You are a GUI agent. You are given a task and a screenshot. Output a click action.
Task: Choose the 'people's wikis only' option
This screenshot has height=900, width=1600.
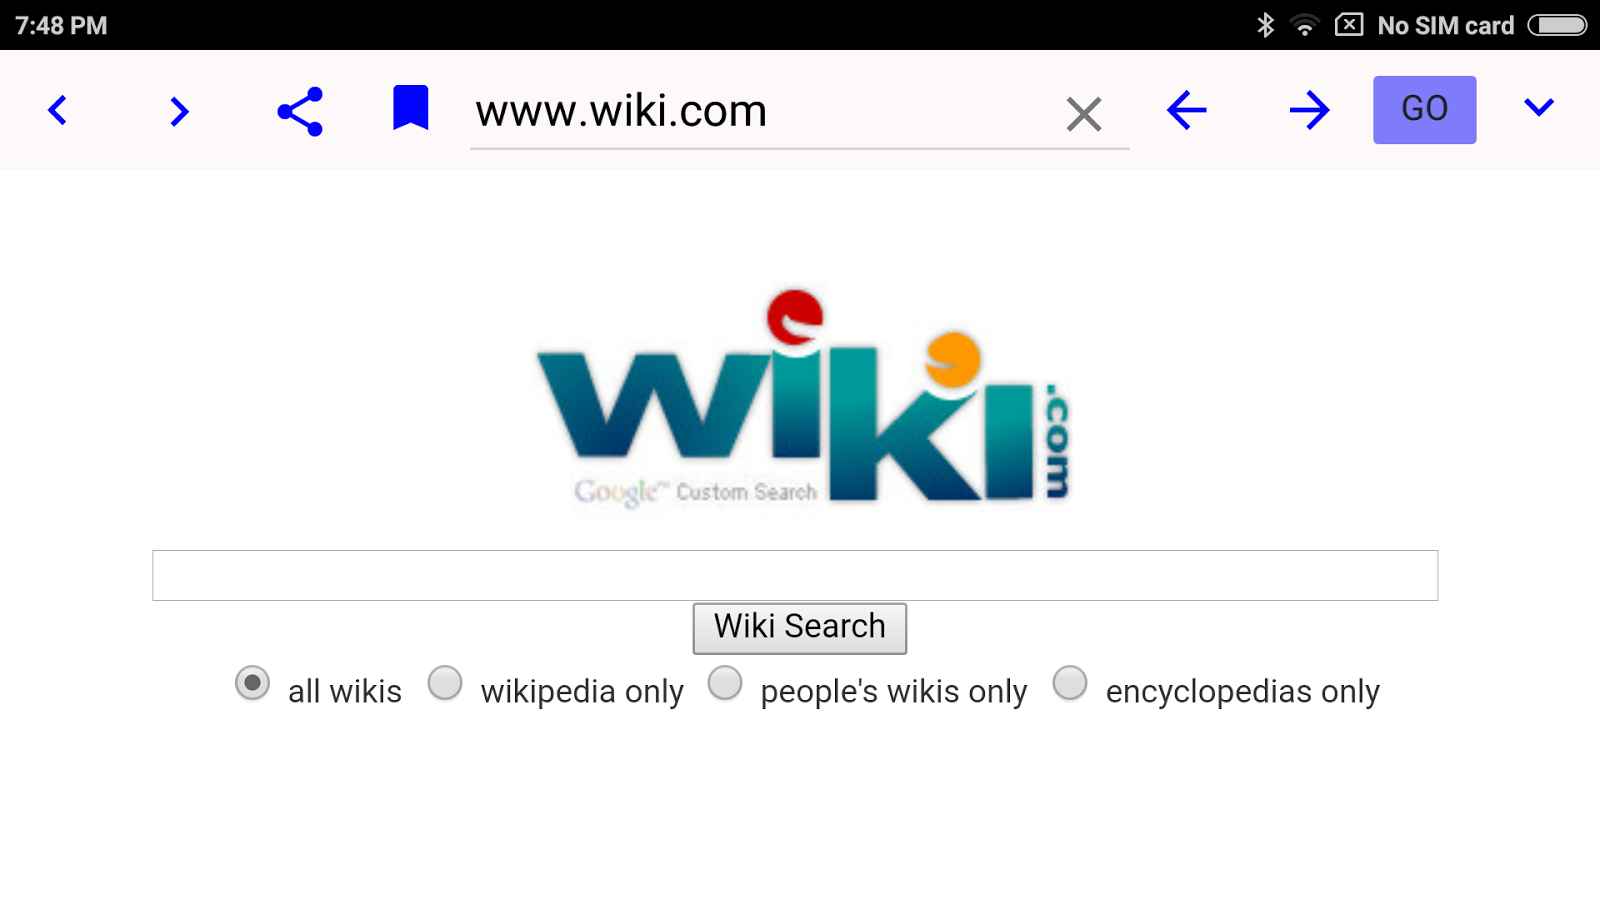pos(725,684)
